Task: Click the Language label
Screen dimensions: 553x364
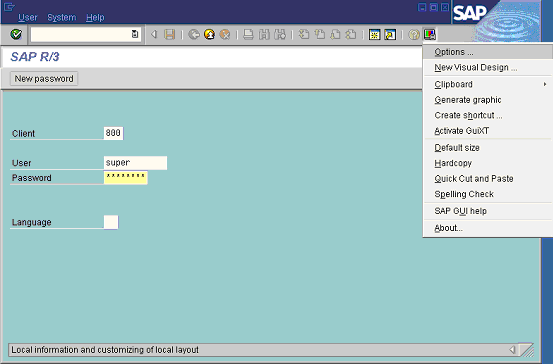Action: pos(32,222)
